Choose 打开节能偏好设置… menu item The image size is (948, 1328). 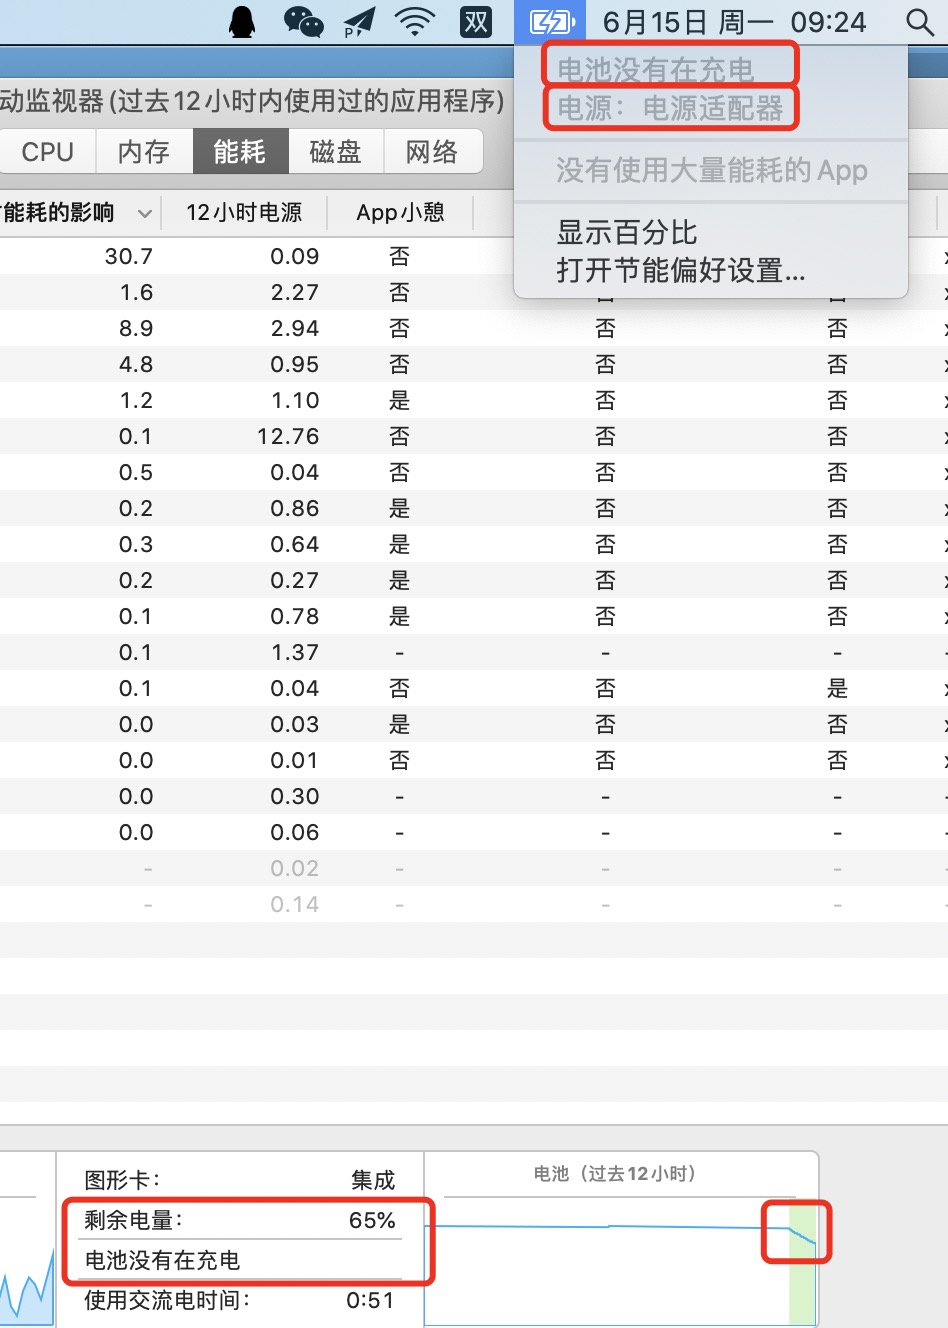[x=680, y=271]
